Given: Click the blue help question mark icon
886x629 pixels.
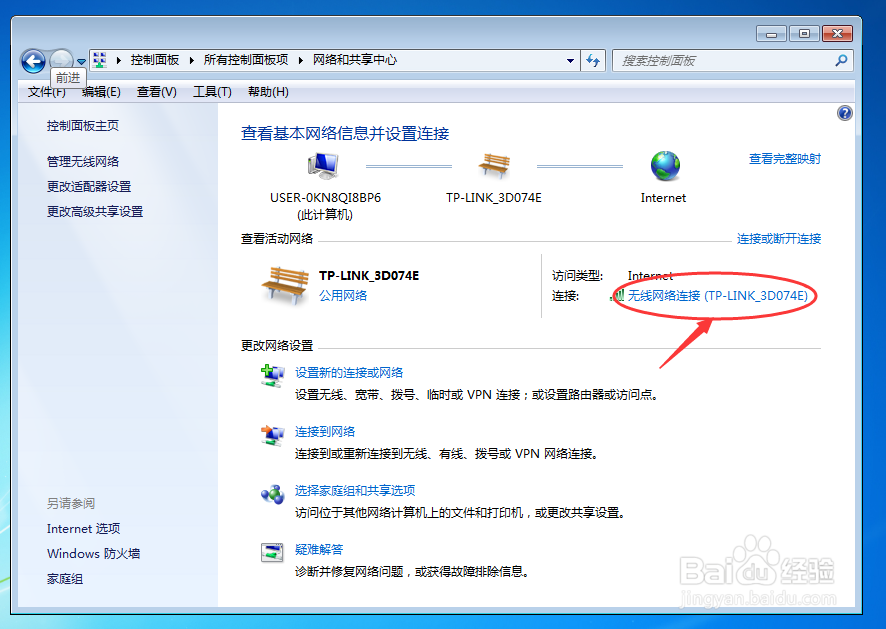Looking at the screenshot, I should [x=844, y=113].
